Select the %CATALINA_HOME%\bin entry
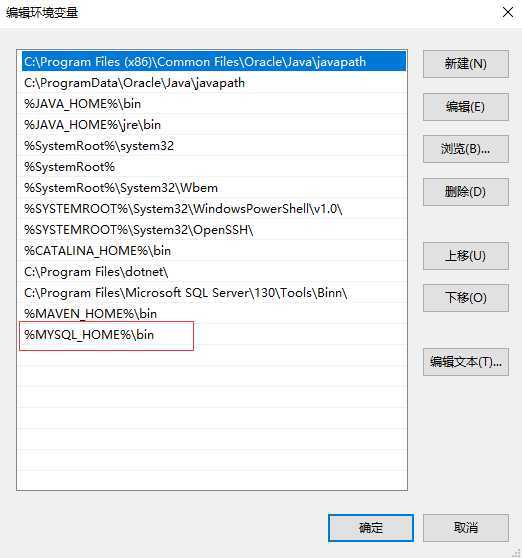This screenshot has width=522, height=558. click(213, 251)
